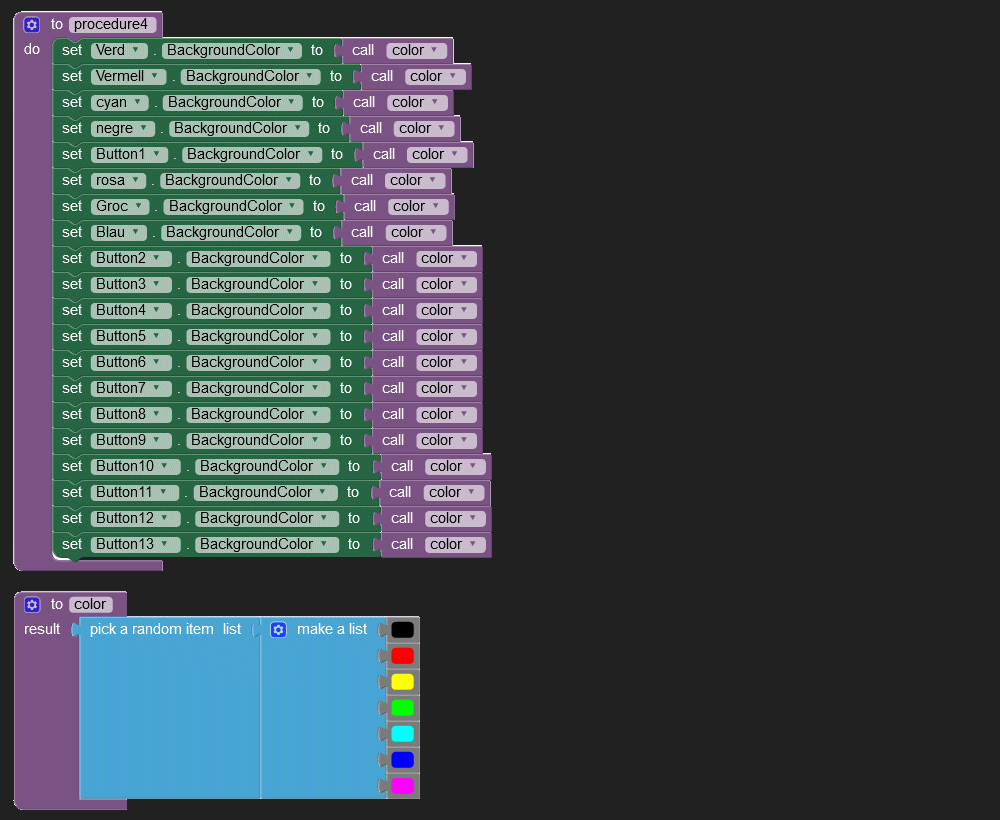
Task: Click the magenta color swatch
Action: tap(402, 786)
